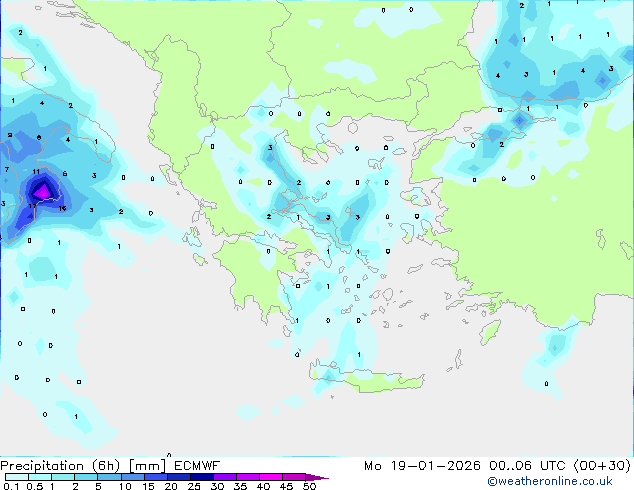Click the '7' precipitation value on the map

(x=7, y=169)
